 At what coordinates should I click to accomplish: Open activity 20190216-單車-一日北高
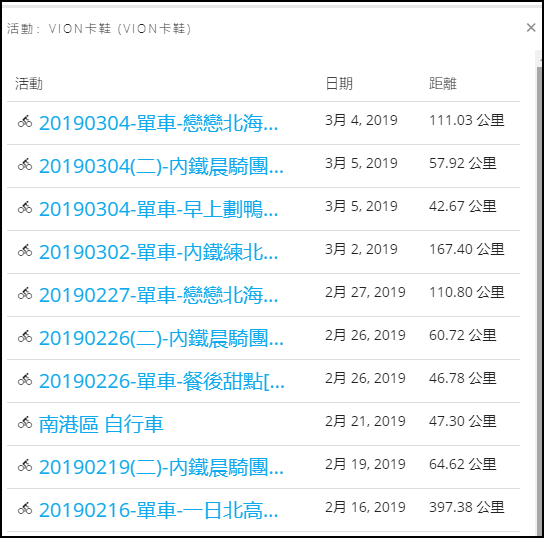159,510
